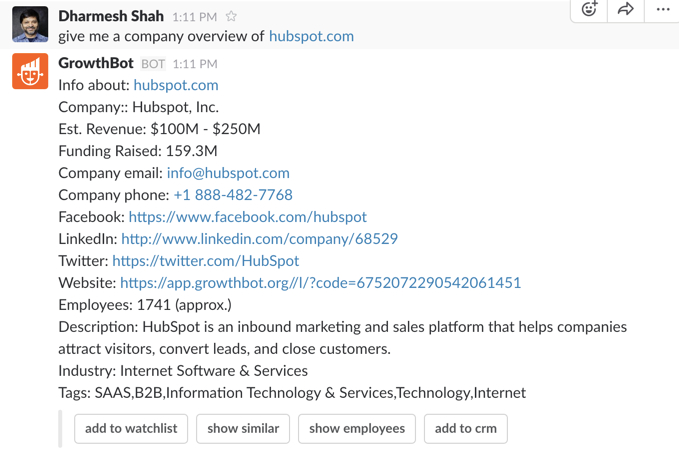679x451 pixels.
Task: Click the show employees button
Action: tap(357, 428)
